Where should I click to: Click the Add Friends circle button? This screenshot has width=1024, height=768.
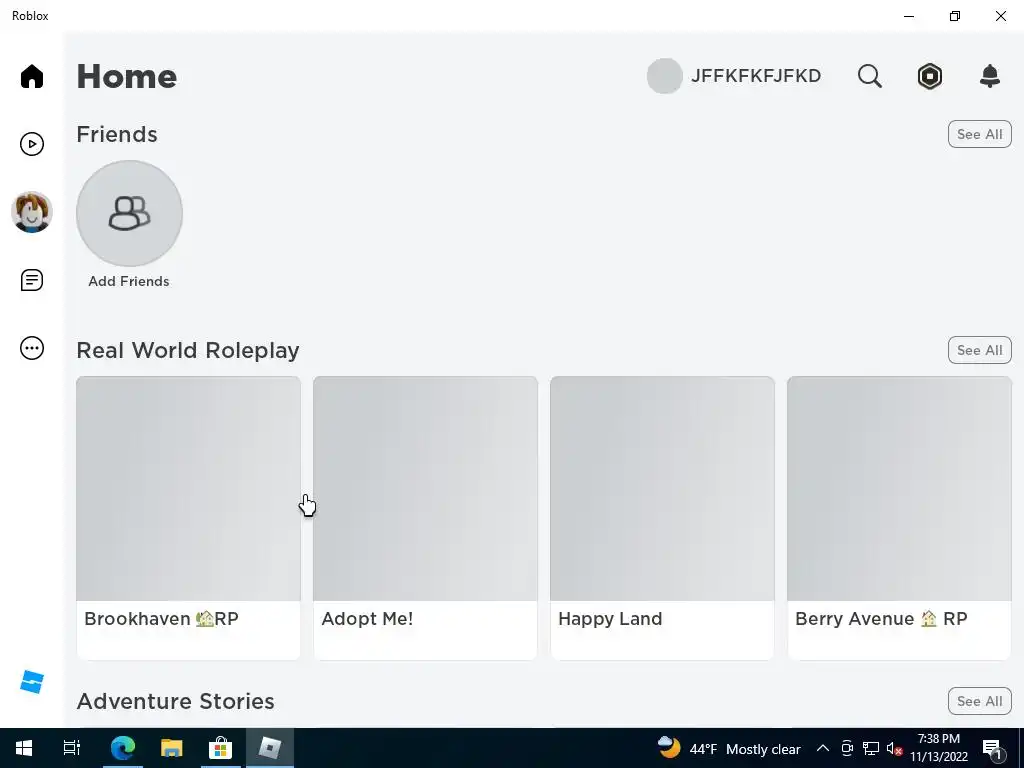[129, 214]
